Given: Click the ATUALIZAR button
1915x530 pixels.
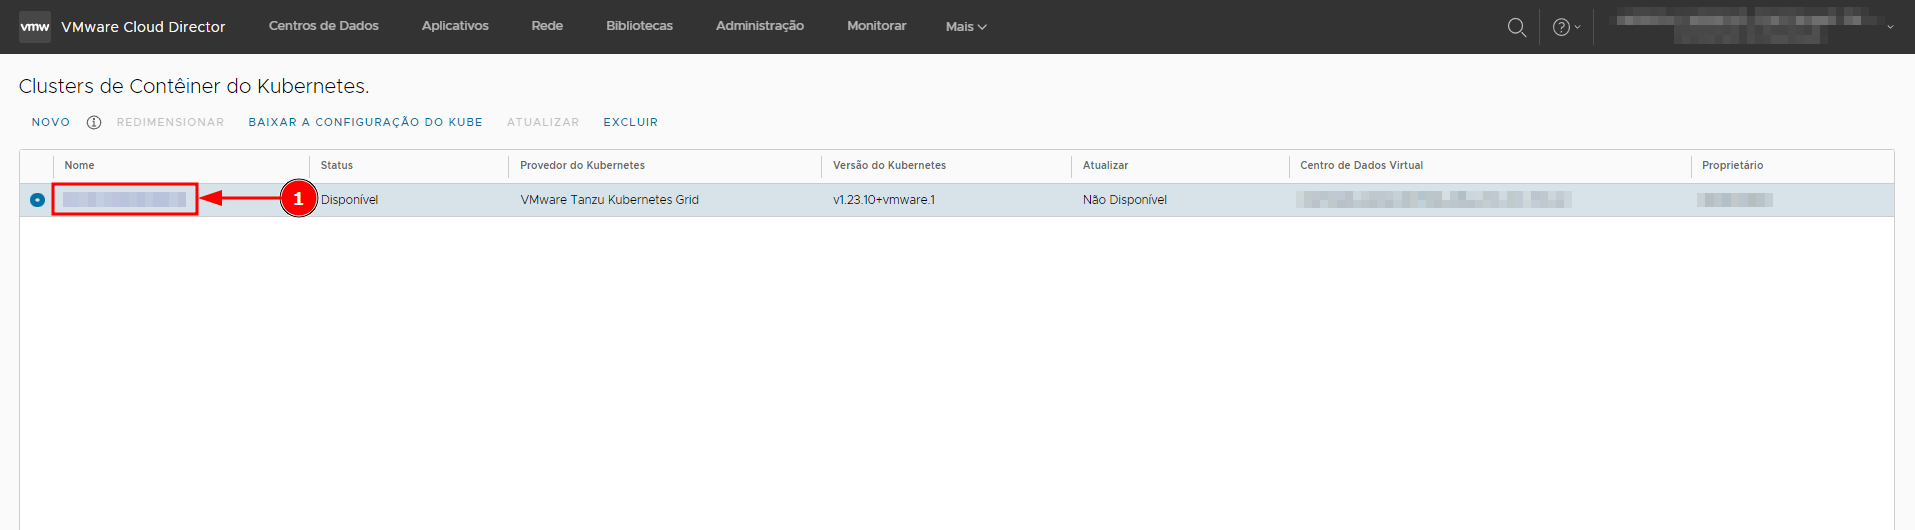Looking at the screenshot, I should coord(543,122).
